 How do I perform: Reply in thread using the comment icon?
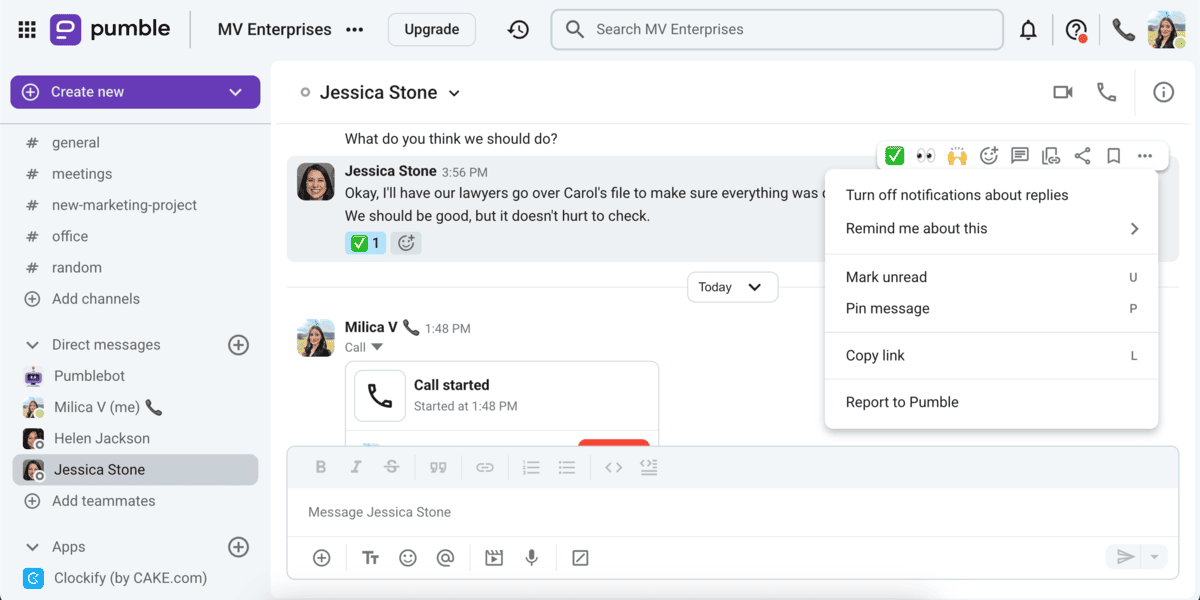tap(1019, 156)
